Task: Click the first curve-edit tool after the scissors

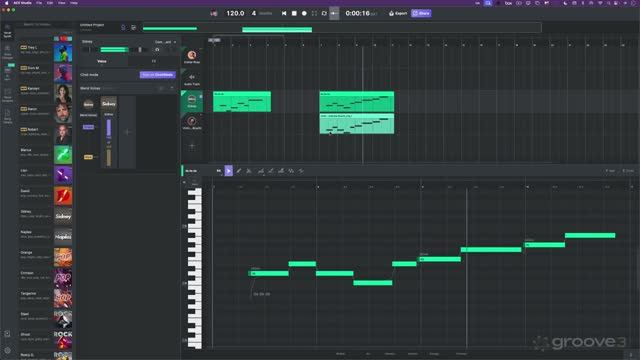Action: [x=260, y=171]
